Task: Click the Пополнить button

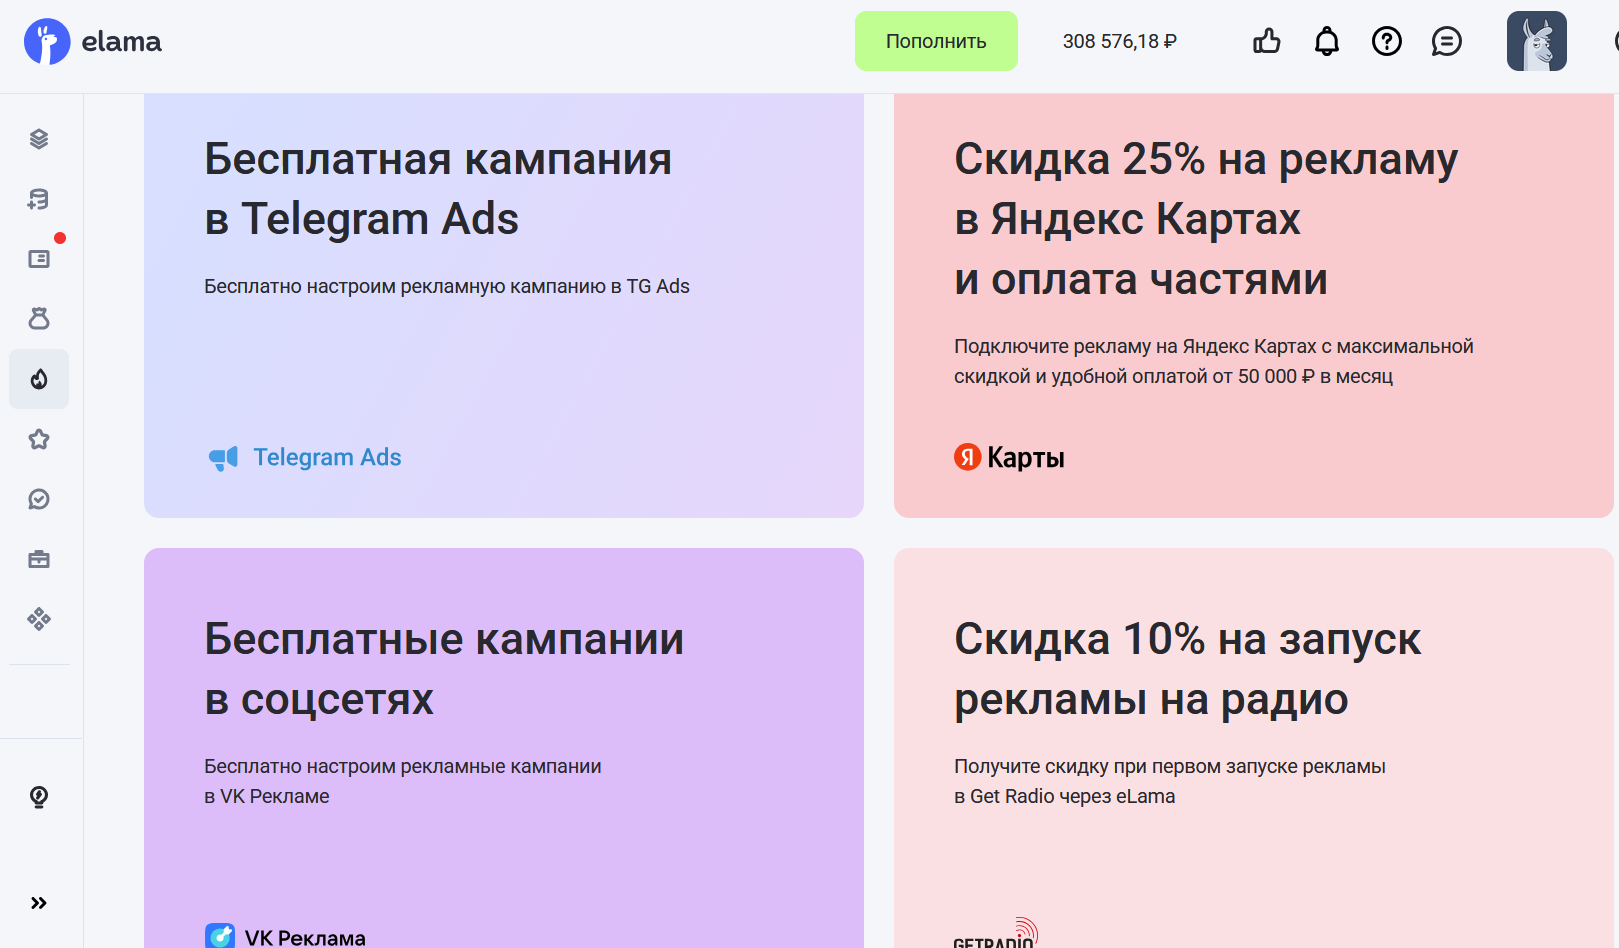Action: point(935,41)
